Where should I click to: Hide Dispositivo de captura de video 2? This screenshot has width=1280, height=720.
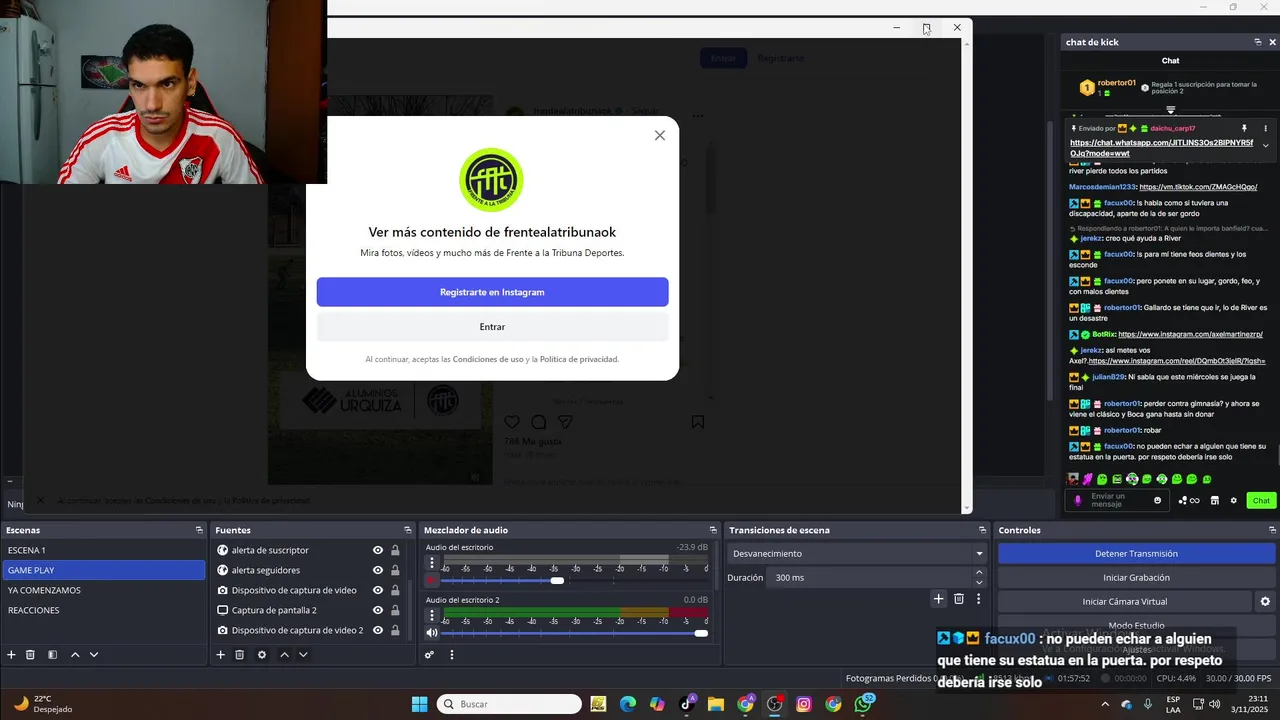(x=378, y=630)
